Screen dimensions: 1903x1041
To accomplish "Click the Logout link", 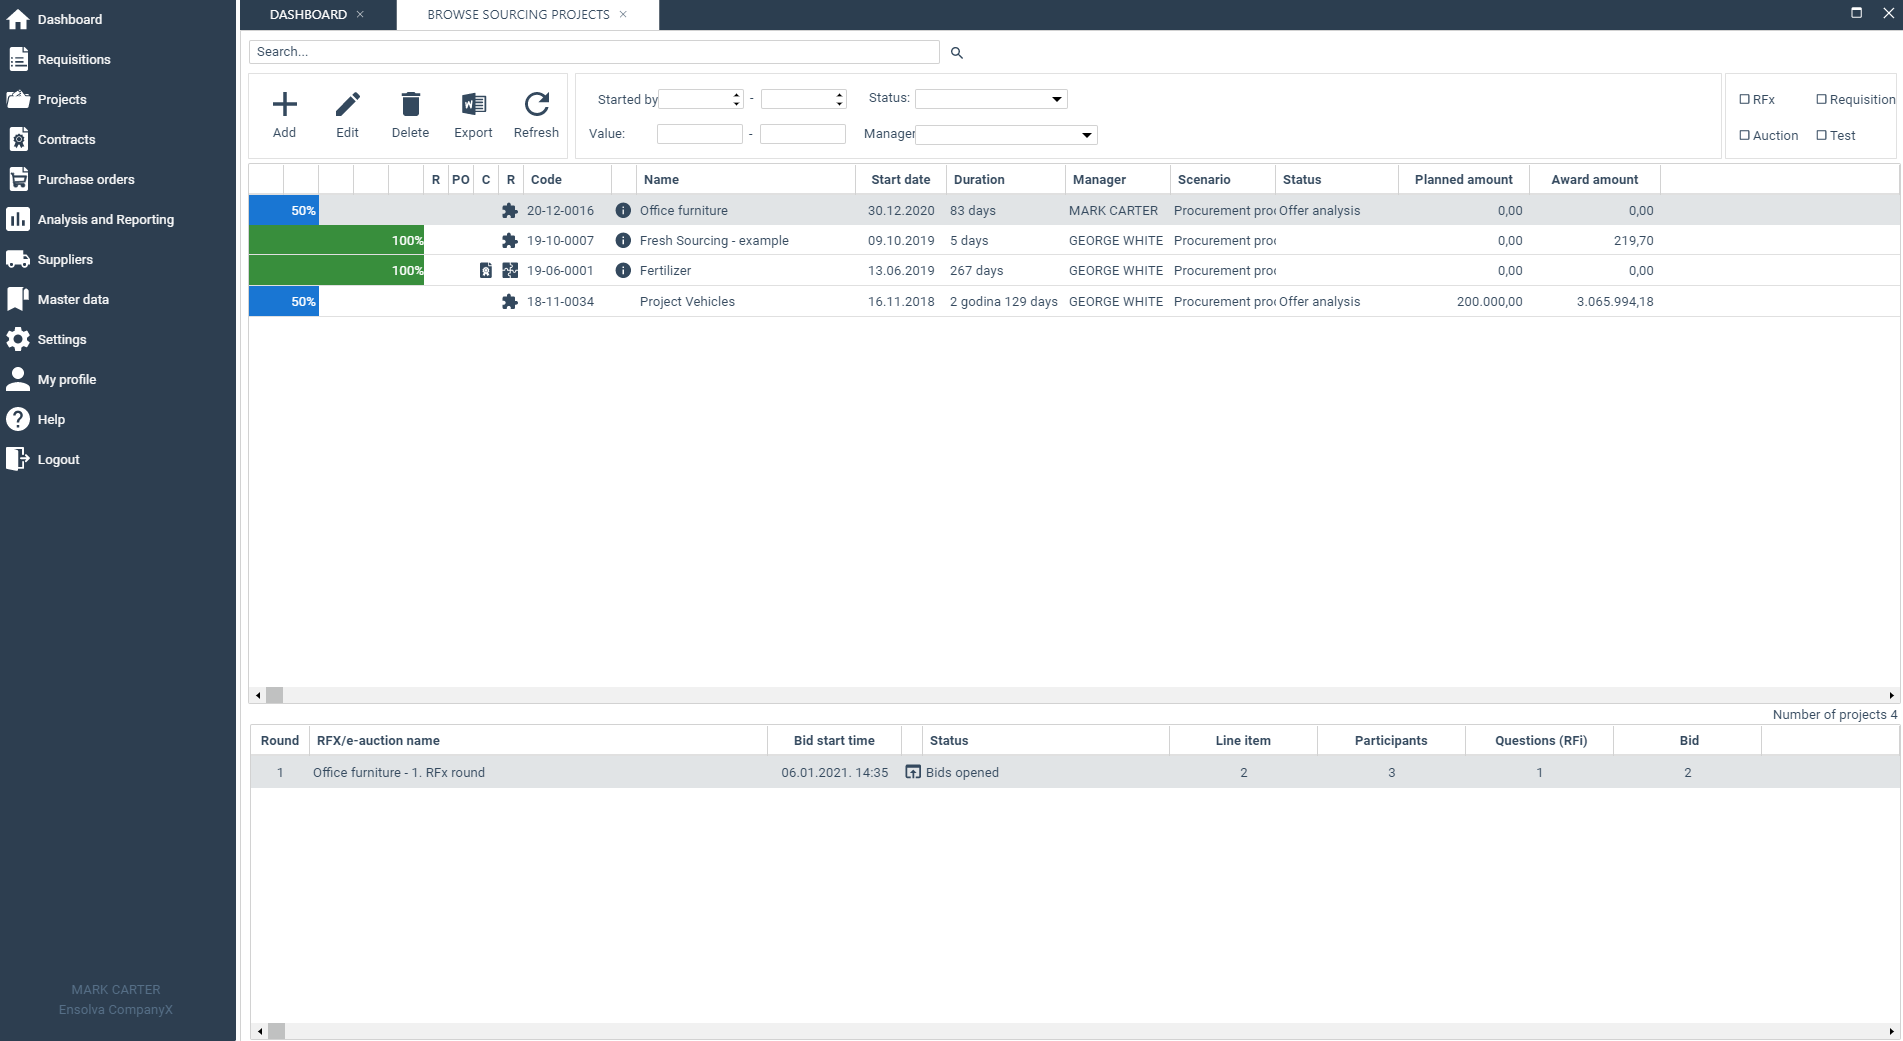I will [x=57, y=459].
